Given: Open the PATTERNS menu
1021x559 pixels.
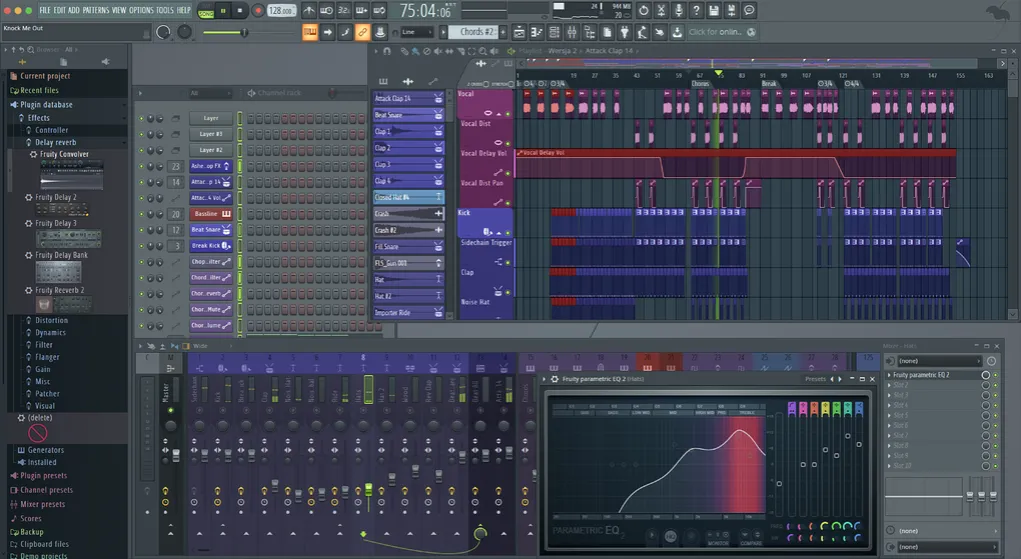Looking at the screenshot, I should coord(96,10).
